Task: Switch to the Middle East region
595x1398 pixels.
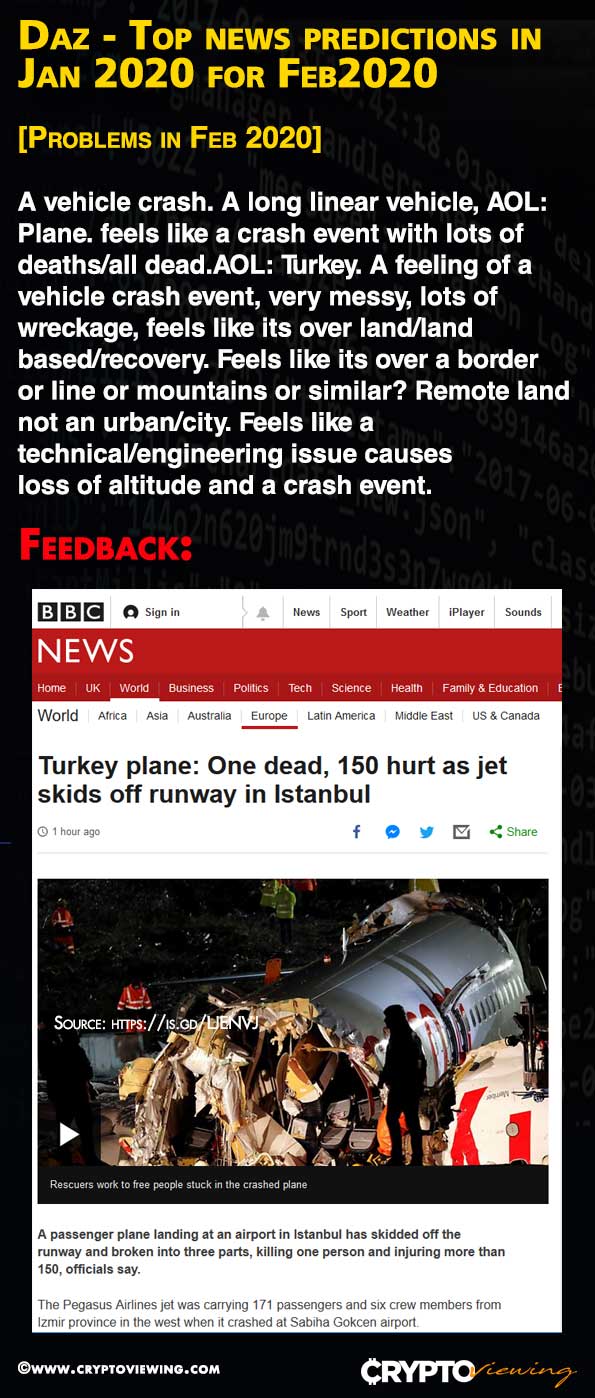Action: pos(424,716)
